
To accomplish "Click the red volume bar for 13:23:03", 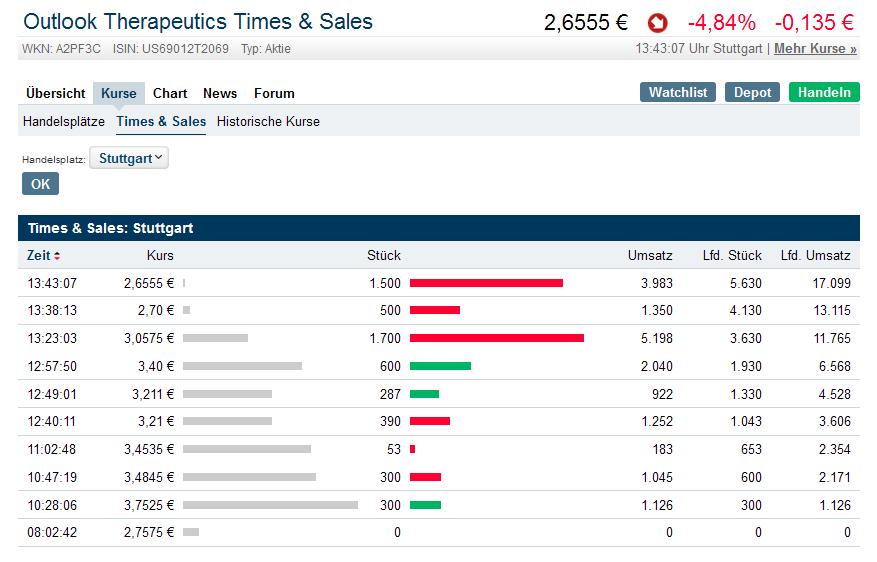I will tap(496, 338).
